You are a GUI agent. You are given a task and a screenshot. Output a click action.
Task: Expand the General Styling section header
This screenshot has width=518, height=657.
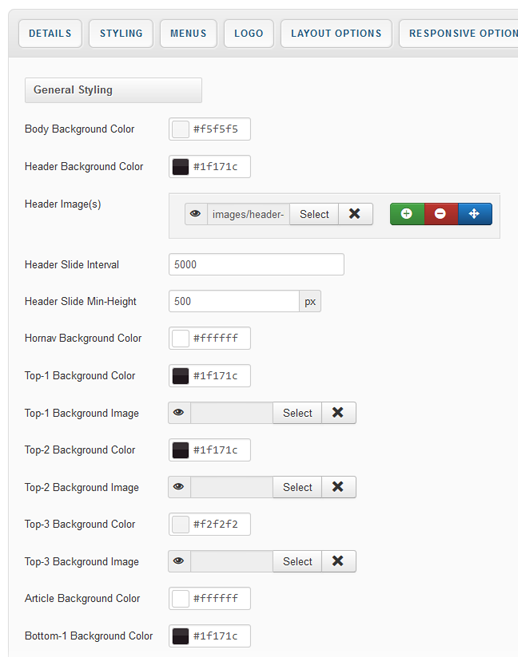[x=113, y=90]
